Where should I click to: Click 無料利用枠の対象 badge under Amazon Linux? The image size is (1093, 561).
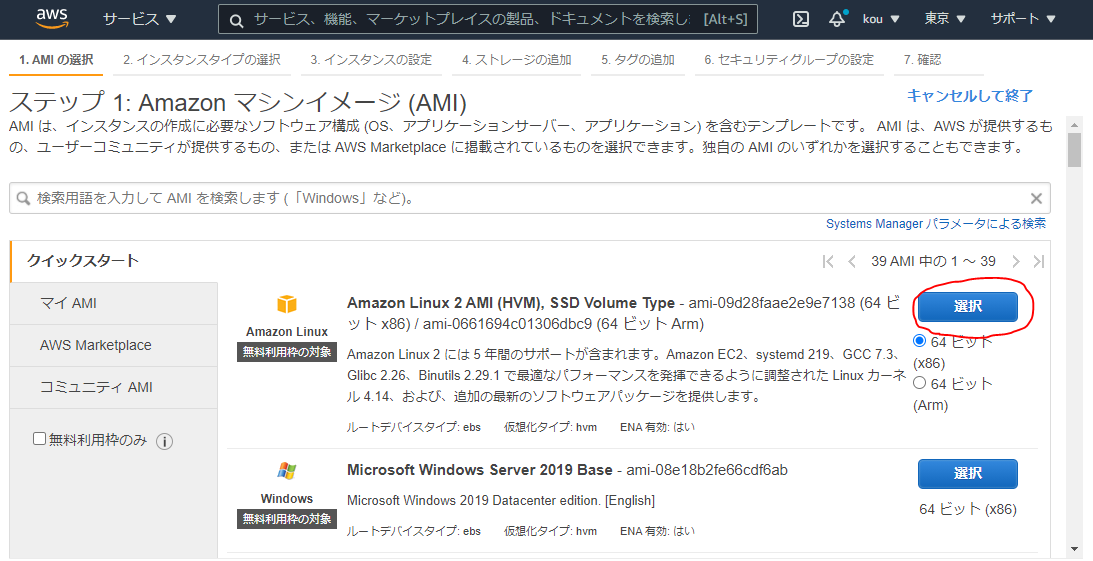click(x=287, y=352)
